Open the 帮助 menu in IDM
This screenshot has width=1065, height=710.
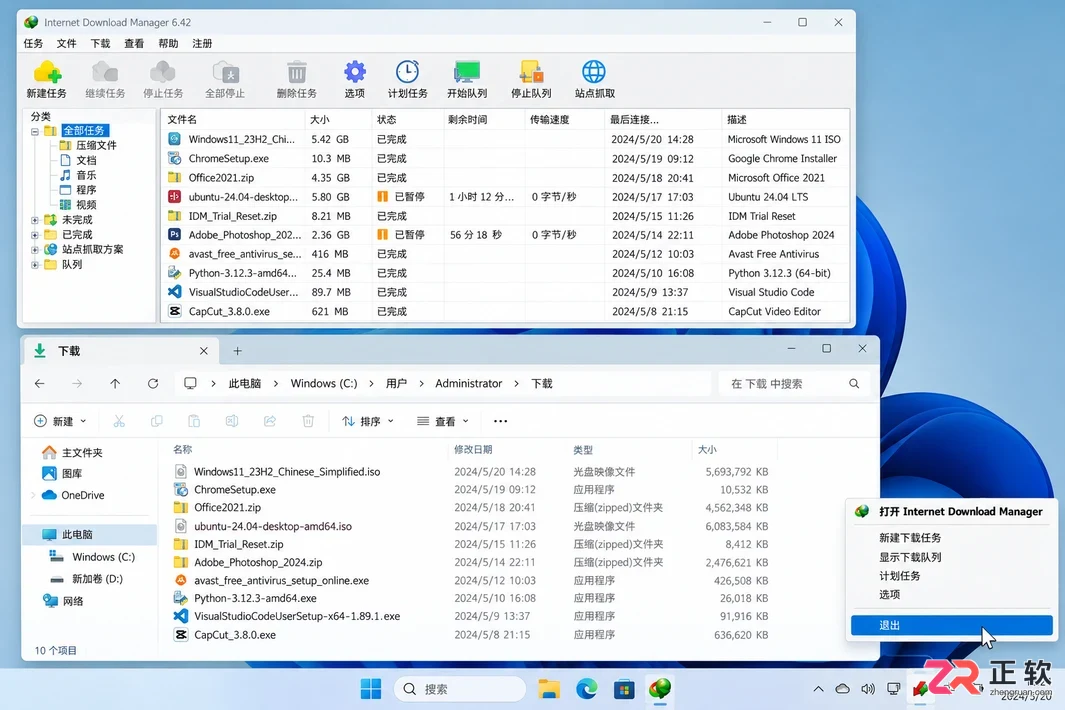168,43
